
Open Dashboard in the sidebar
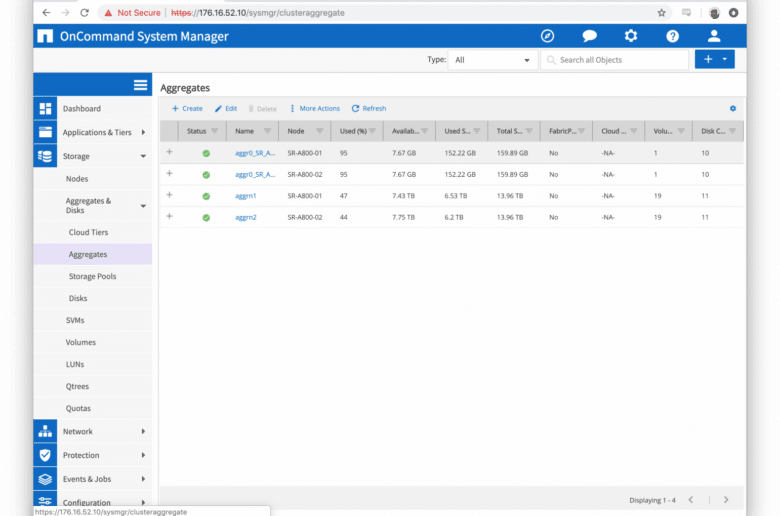click(x=82, y=108)
